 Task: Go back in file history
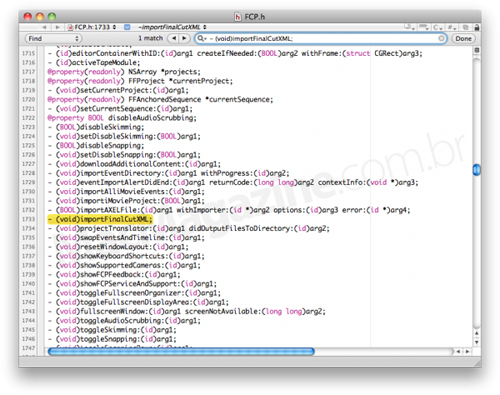[x=44, y=27]
